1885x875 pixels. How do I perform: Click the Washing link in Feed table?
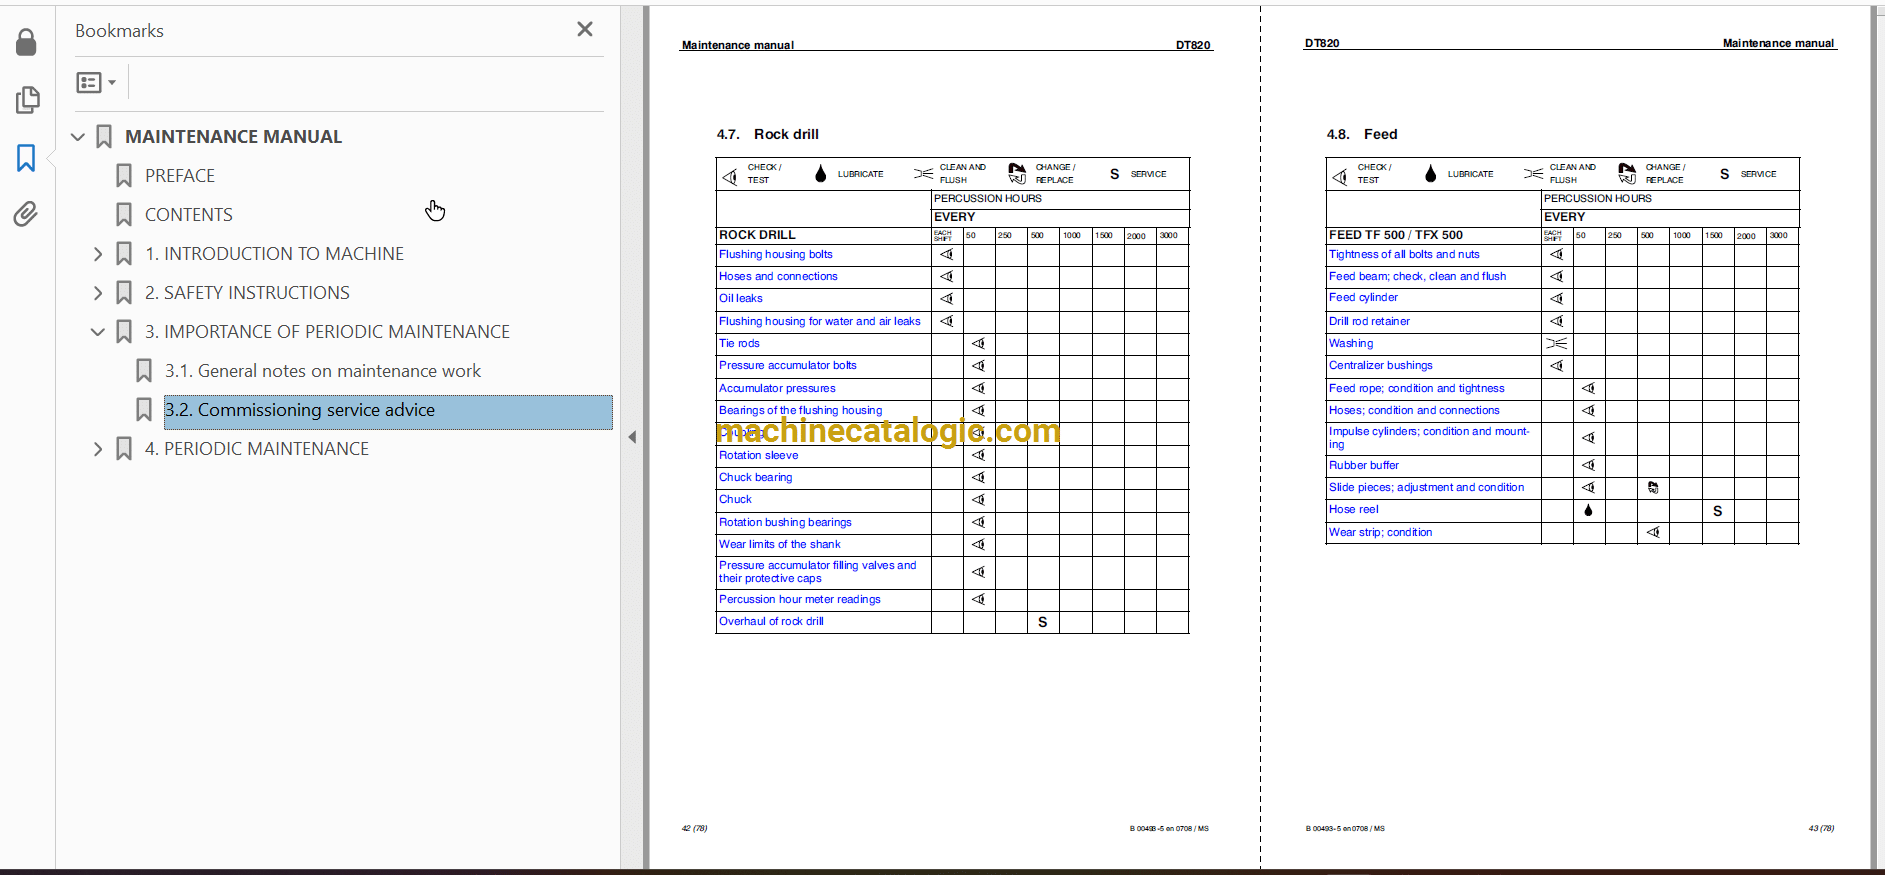(1351, 343)
